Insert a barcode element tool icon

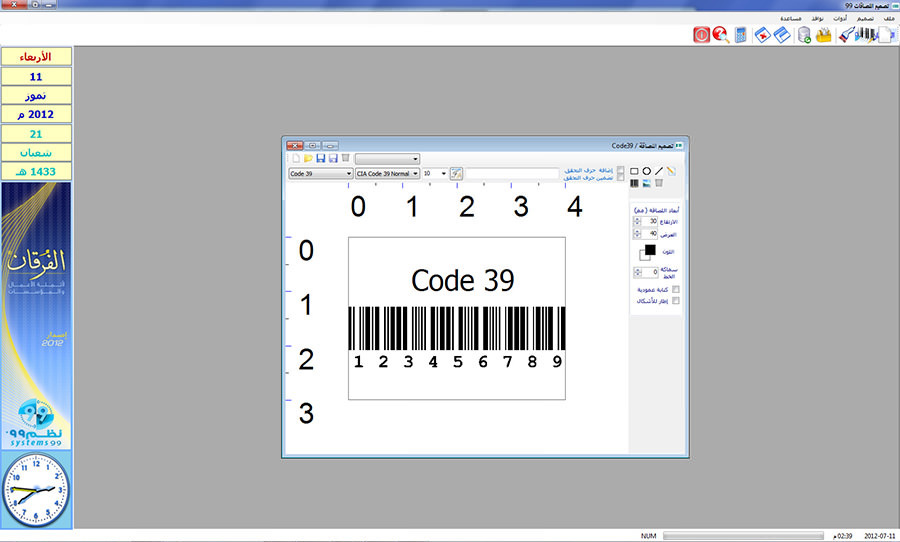coord(634,183)
